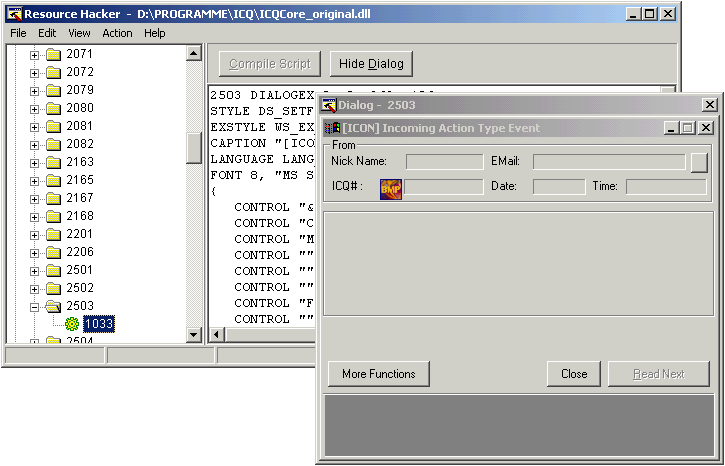Viewport: 725px width, 466px height.
Task: Click the Dialog 2503 window icon
Action: (328, 105)
